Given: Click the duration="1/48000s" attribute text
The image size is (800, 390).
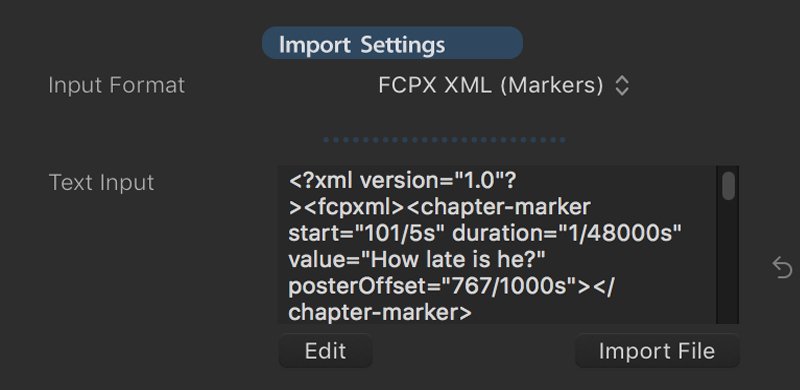Looking at the screenshot, I should tap(567, 233).
